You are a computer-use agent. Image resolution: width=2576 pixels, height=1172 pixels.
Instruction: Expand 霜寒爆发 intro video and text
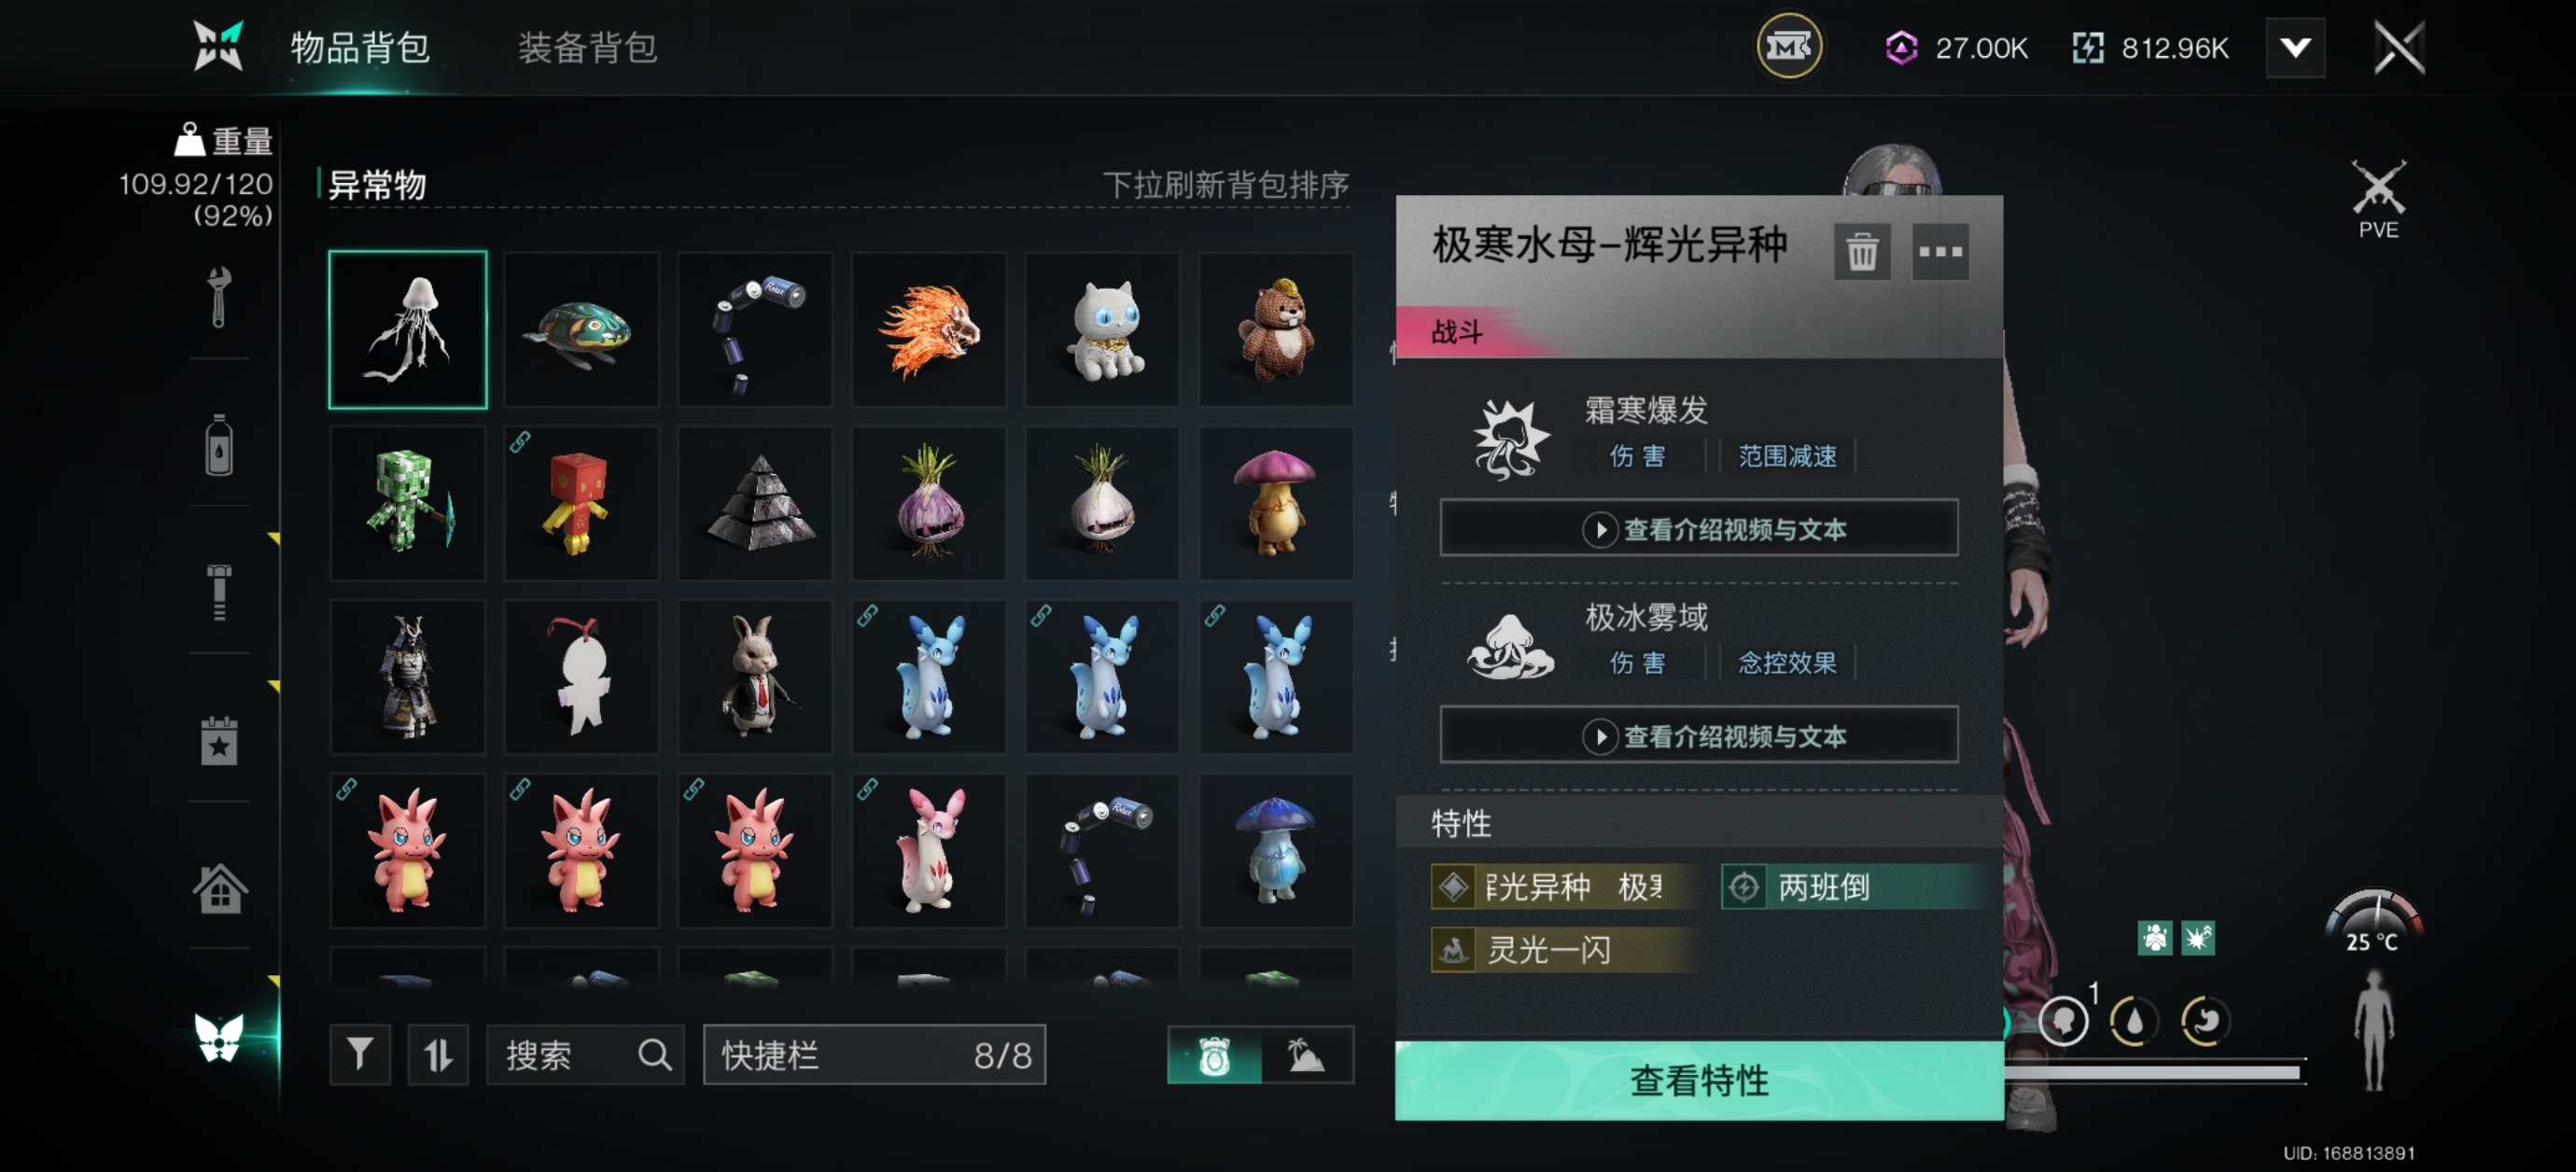pos(1698,528)
